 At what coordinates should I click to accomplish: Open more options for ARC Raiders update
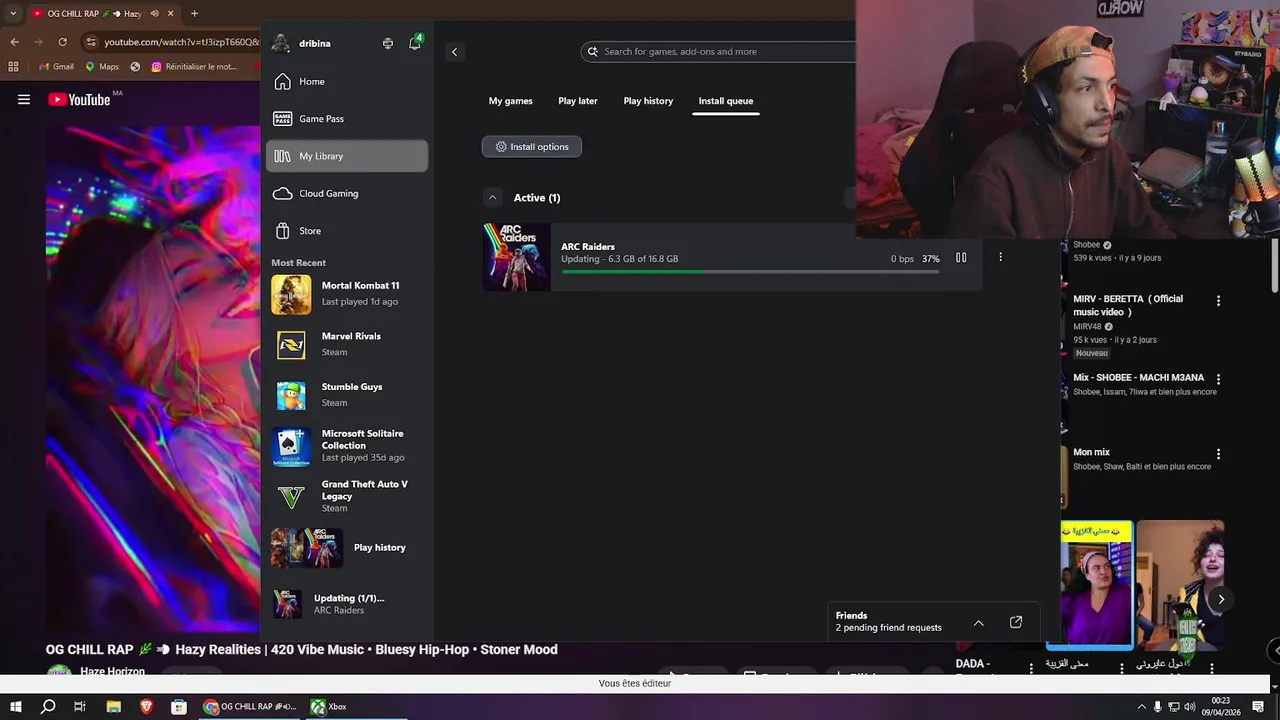1000,257
